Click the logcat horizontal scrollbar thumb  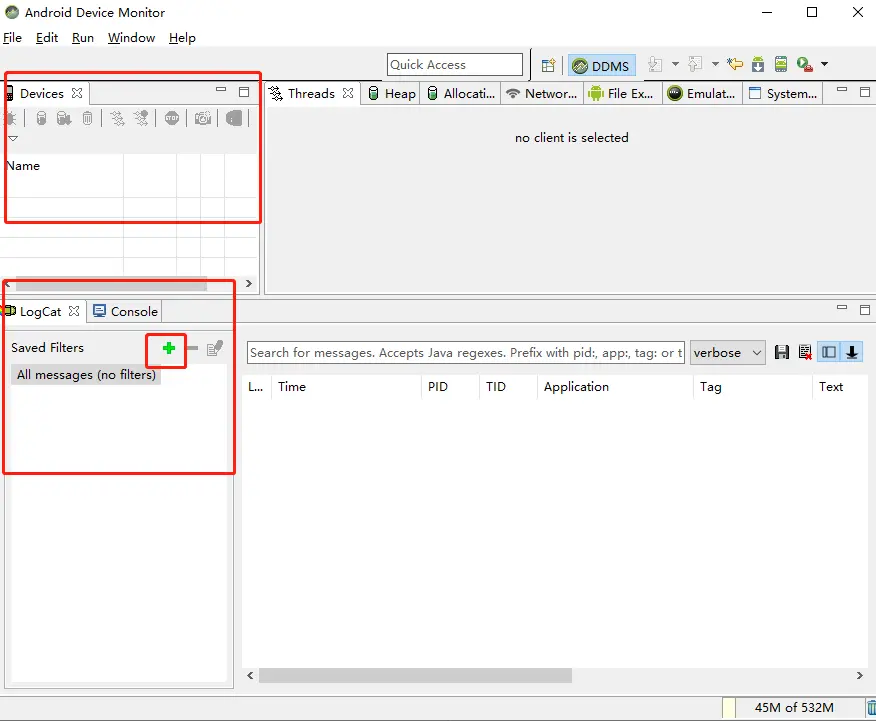click(415, 675)
